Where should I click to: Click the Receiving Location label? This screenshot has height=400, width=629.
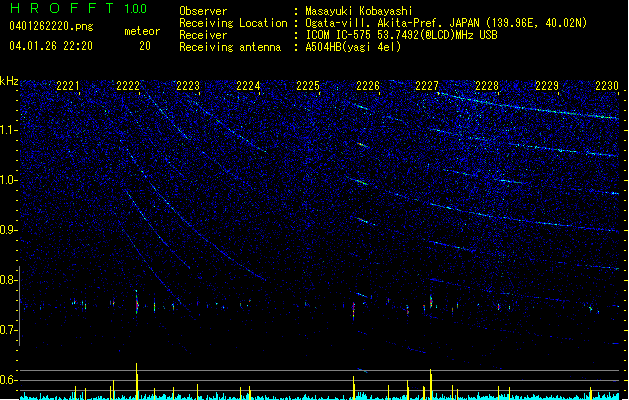[233, 23]
